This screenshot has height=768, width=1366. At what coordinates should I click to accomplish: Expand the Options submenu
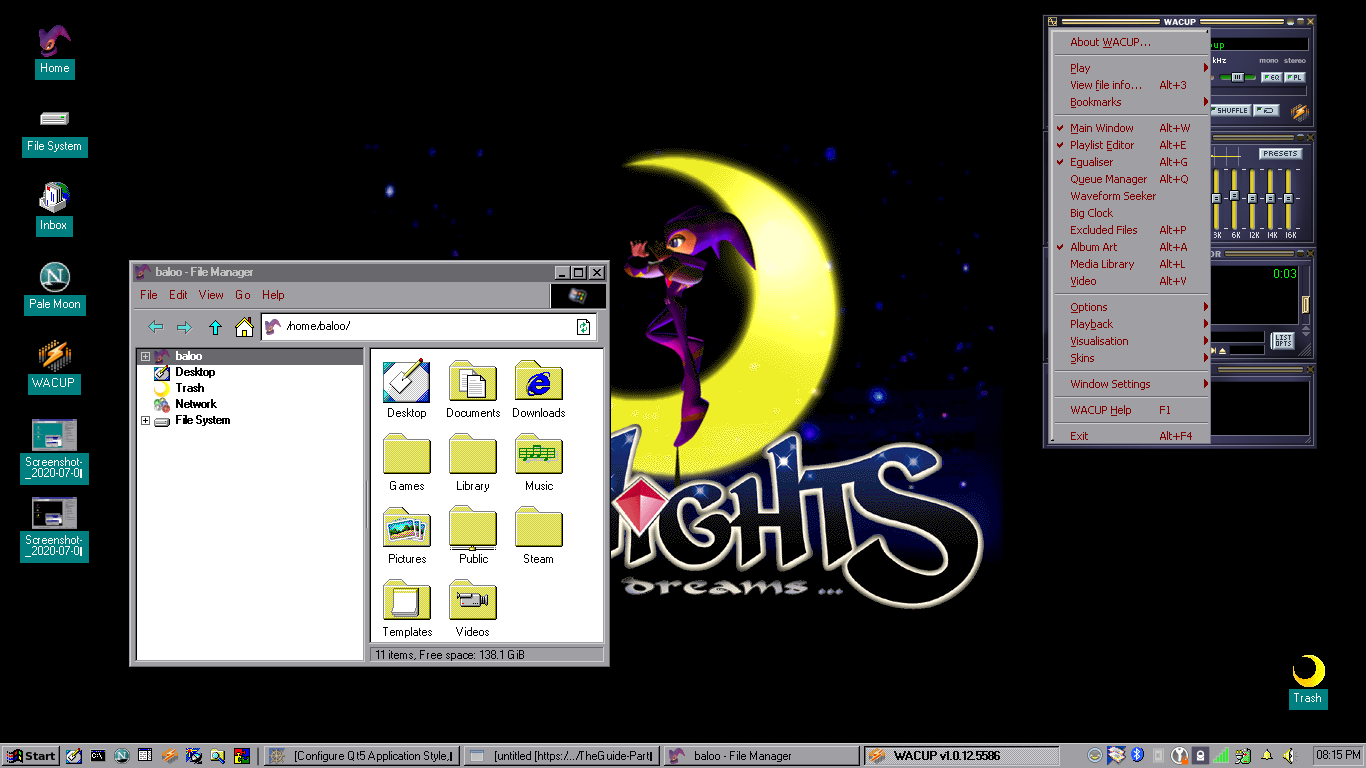pyautogui.click(x=1131, y=307)
